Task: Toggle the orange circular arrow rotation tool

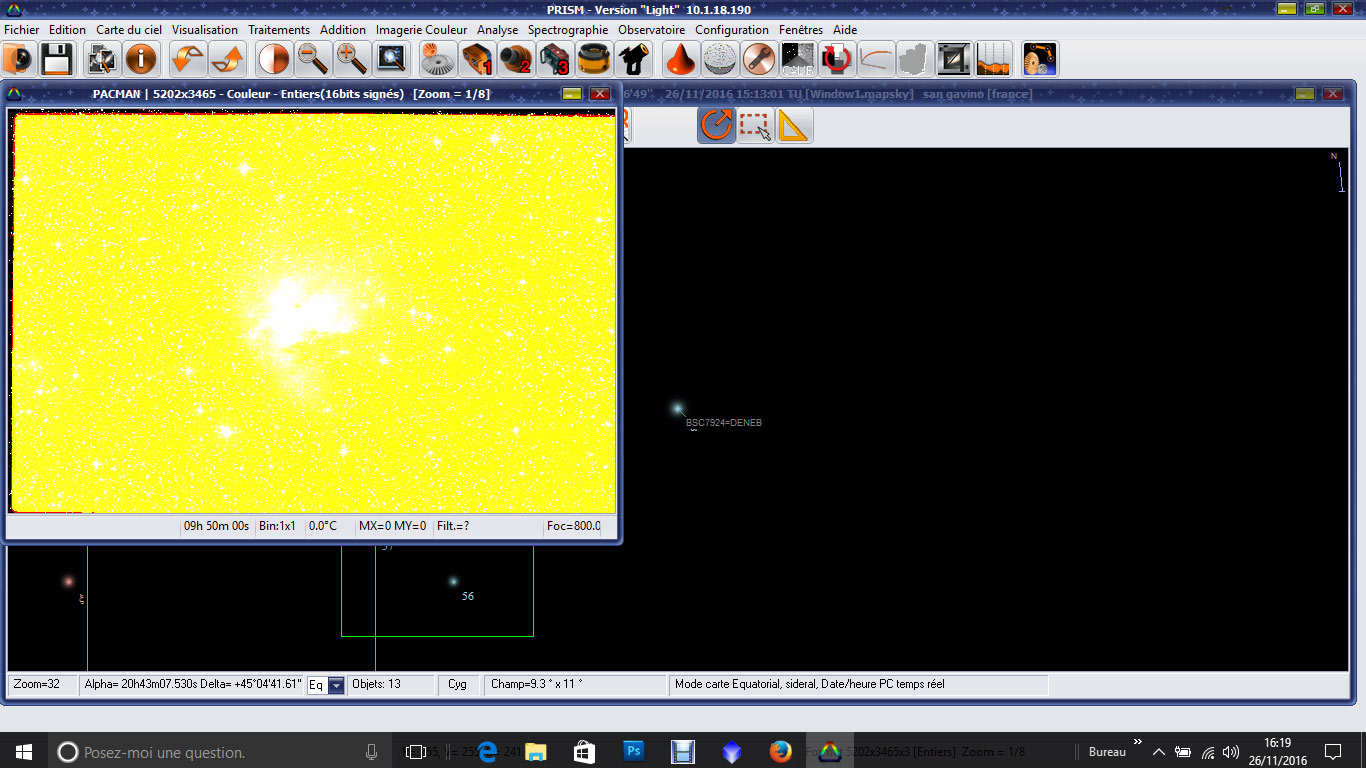Action: 716,126
